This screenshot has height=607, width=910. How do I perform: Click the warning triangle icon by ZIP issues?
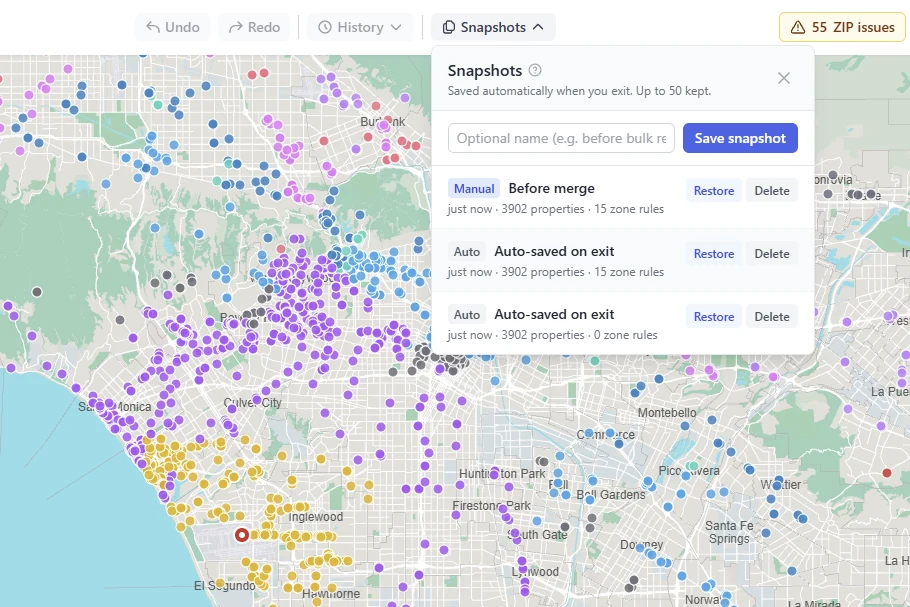[798, 27]
